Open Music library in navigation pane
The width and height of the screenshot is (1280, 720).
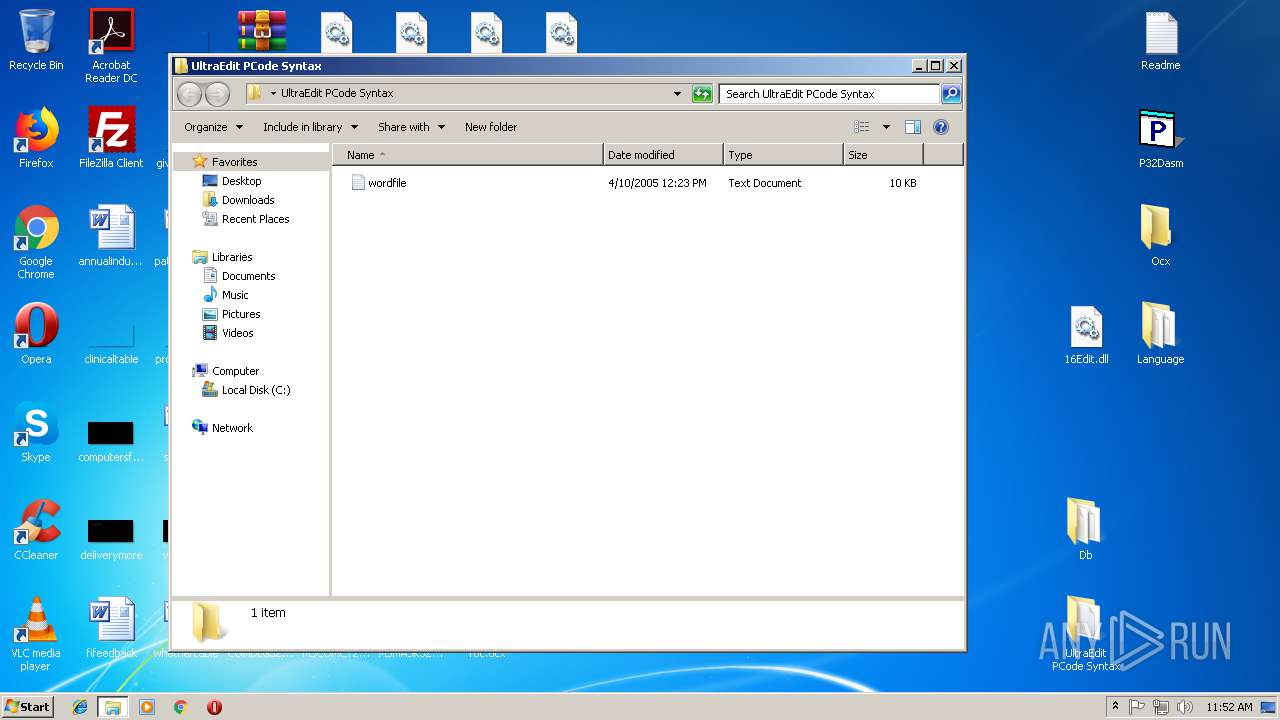pyautogui.click(x=226, y=295)
